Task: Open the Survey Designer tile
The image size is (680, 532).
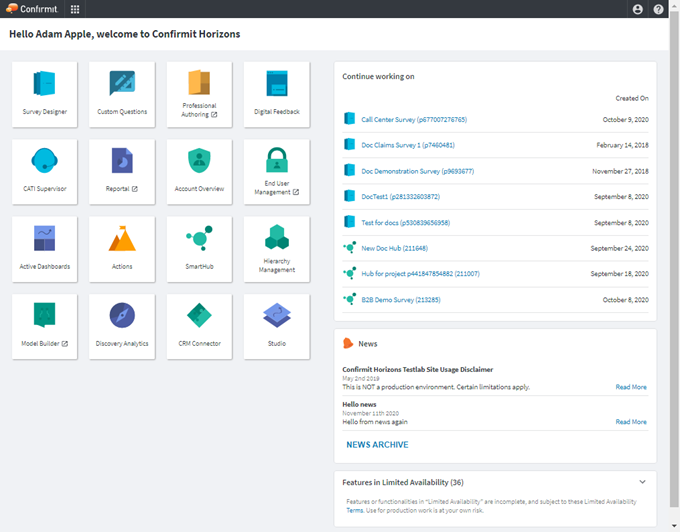Action: (45, 95)
